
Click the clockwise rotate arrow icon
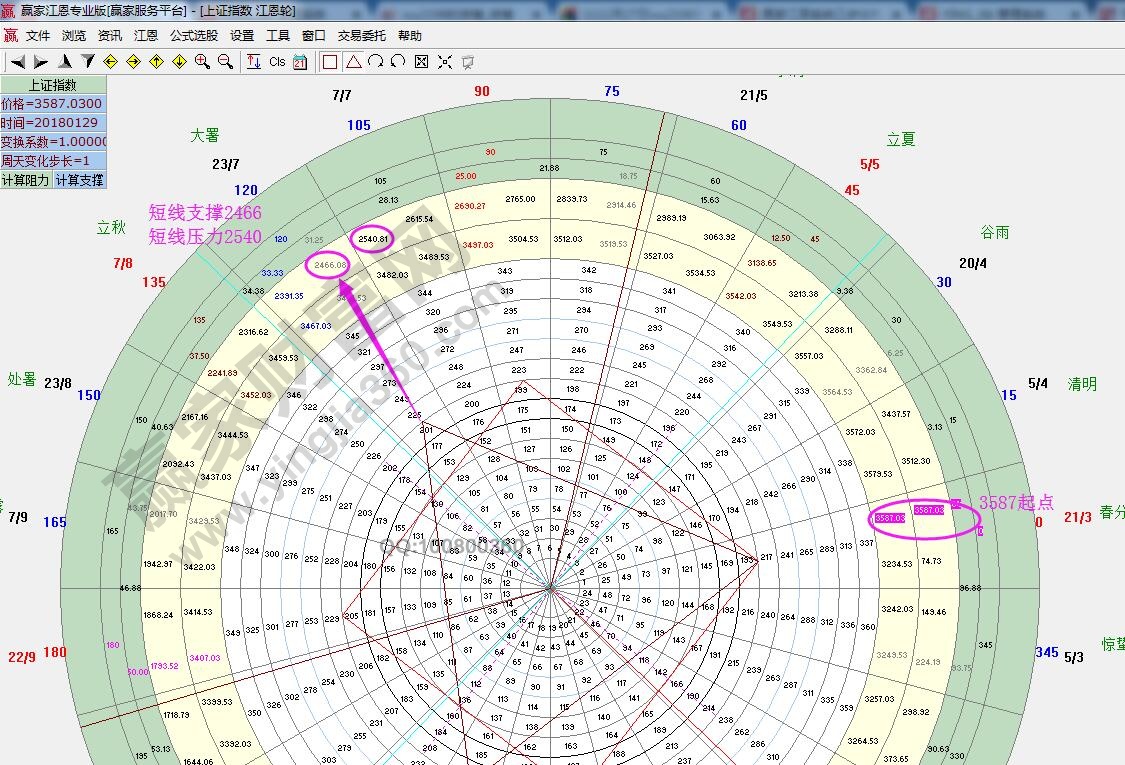(x=375, y=62)
